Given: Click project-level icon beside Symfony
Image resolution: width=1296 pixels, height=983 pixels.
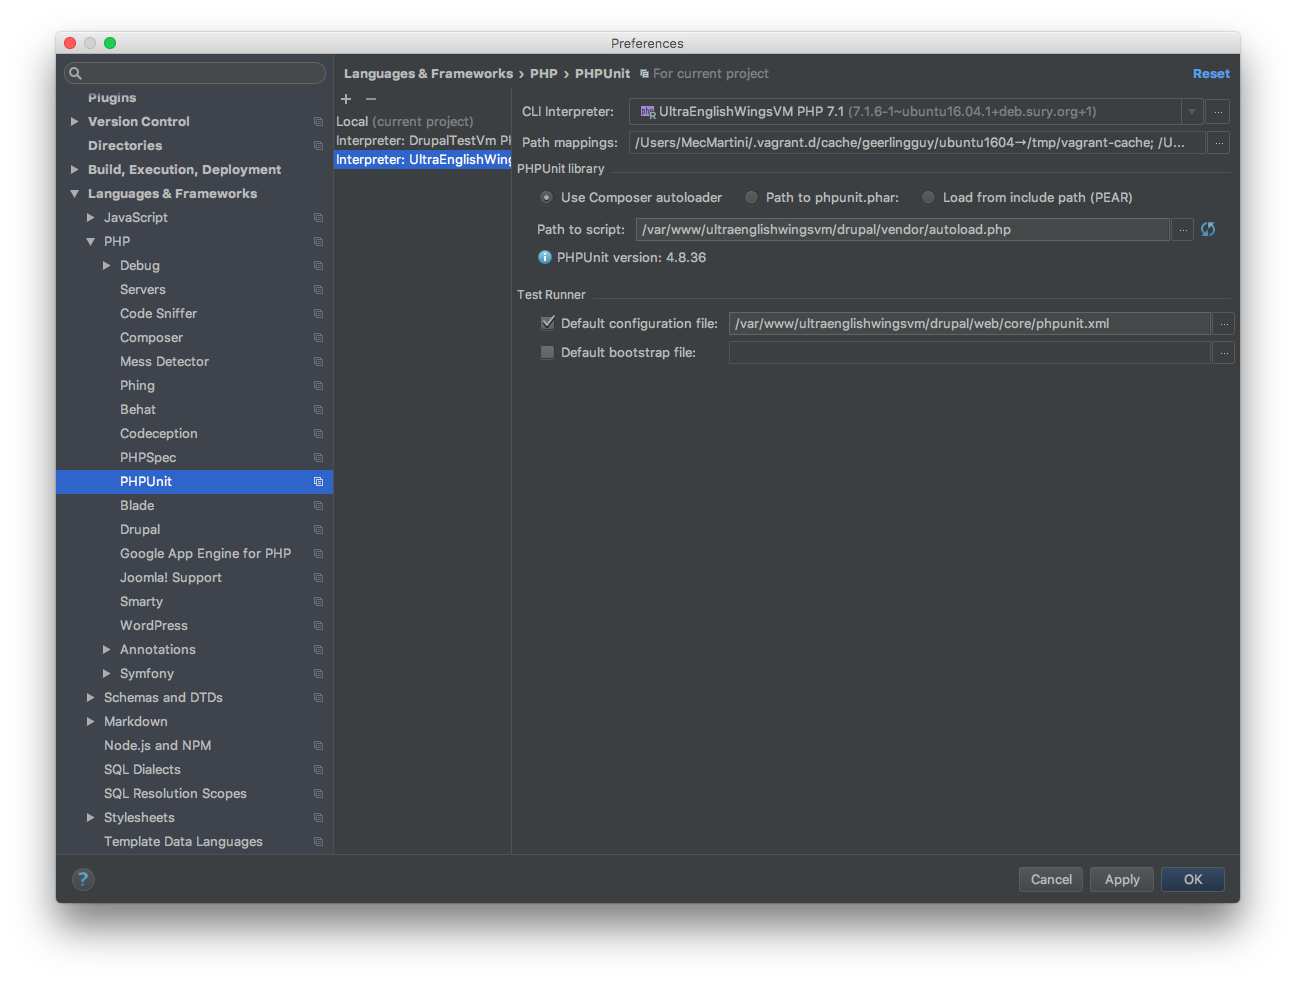Looking at the screenshot, I should (318, 674).
